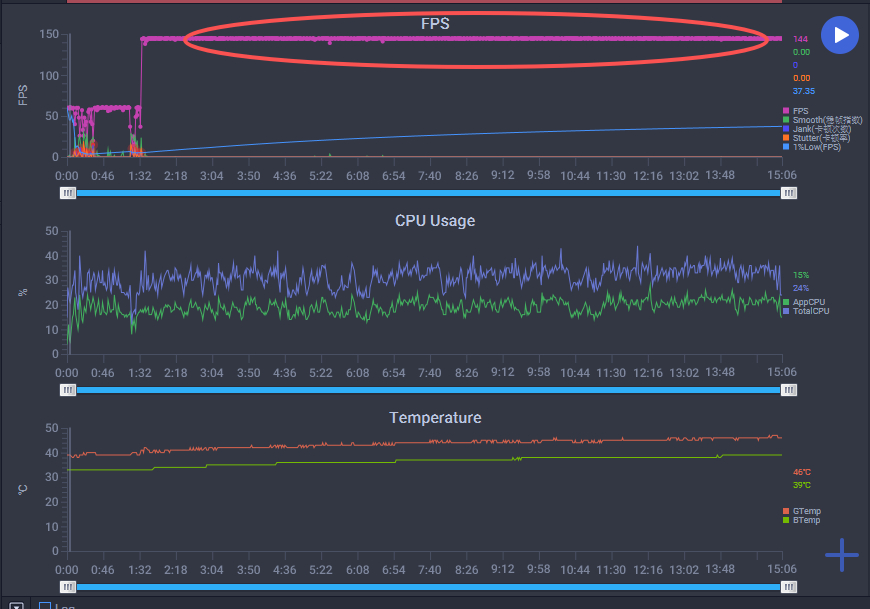Screen dimensions: 870x609
Task: Click the Temperature chart right range handle
Action: pyautogui.click(x=788, y=587)
